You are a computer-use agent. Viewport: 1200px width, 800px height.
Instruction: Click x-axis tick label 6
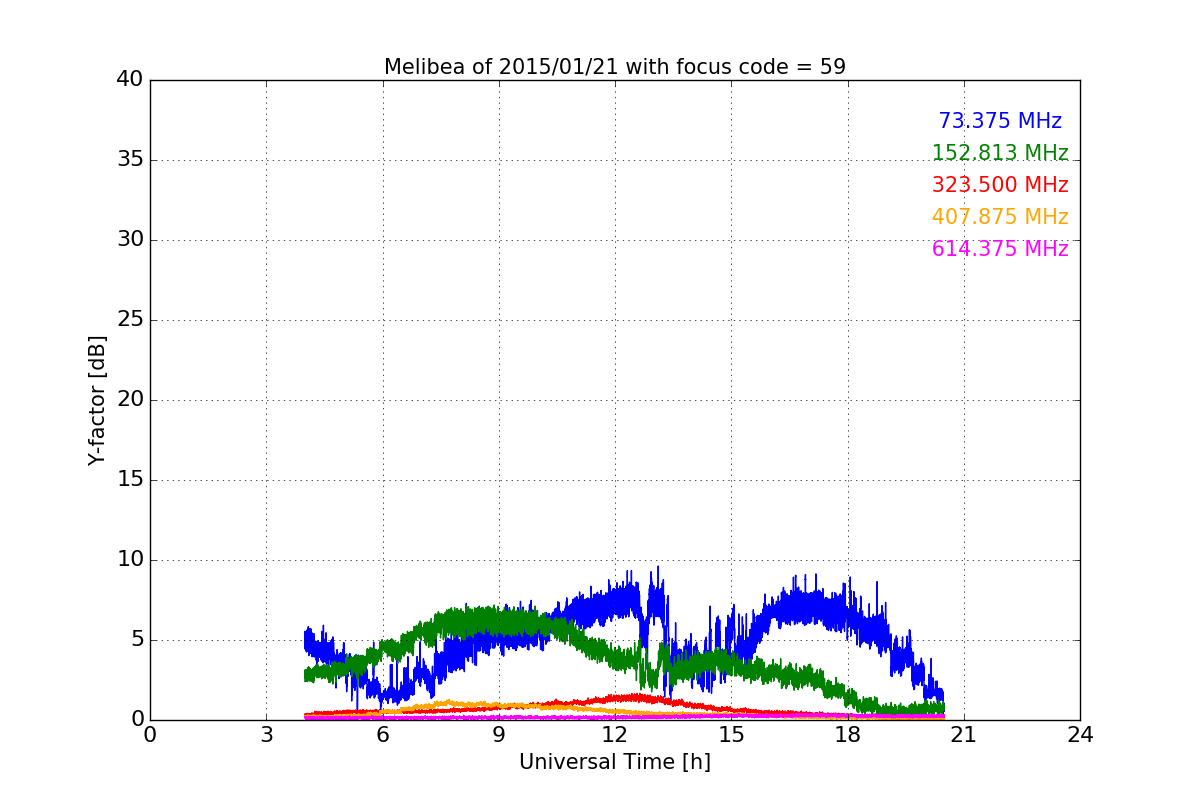(x=382, y=734)
